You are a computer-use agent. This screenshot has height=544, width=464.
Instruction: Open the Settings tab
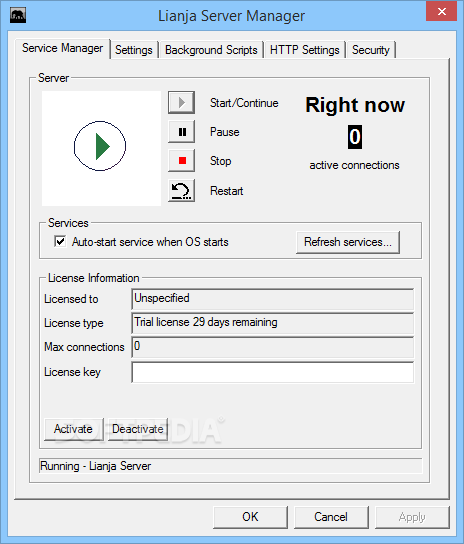point(134,50)
